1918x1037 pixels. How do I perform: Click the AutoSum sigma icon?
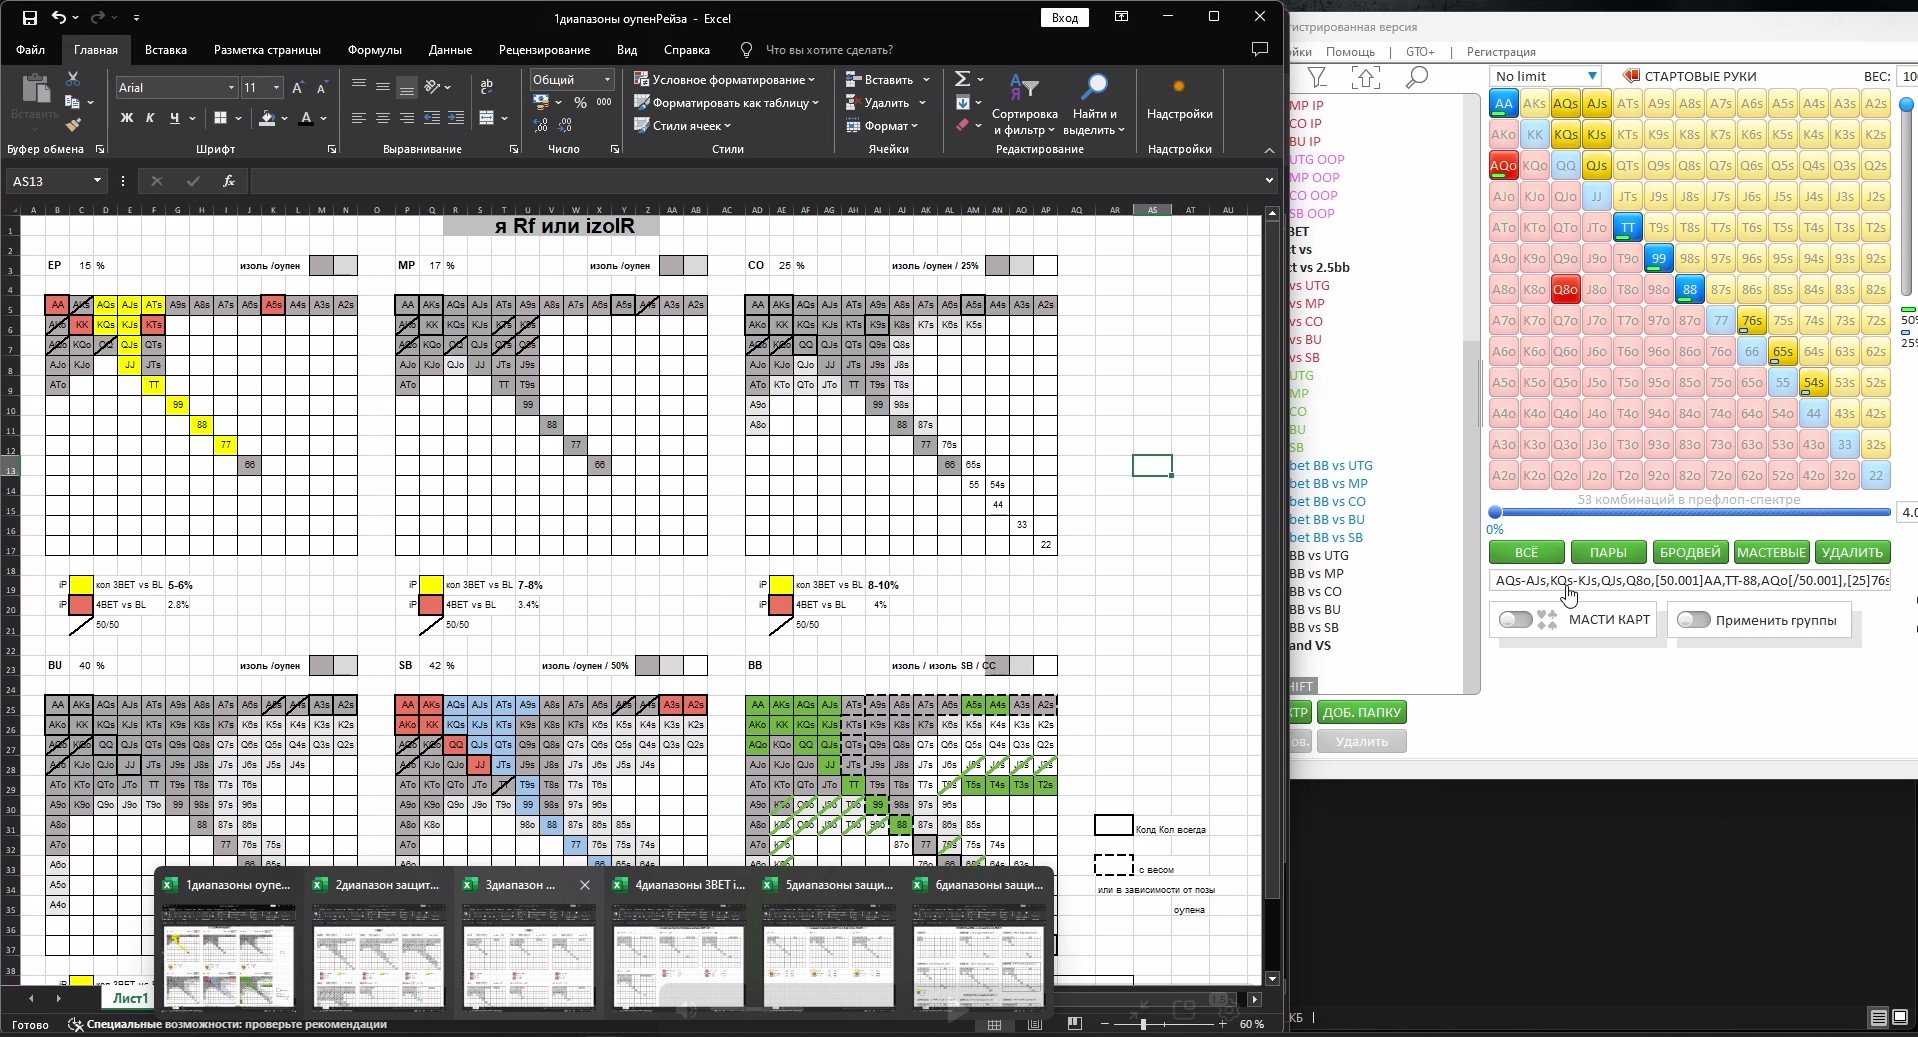(x=962, y=79)
